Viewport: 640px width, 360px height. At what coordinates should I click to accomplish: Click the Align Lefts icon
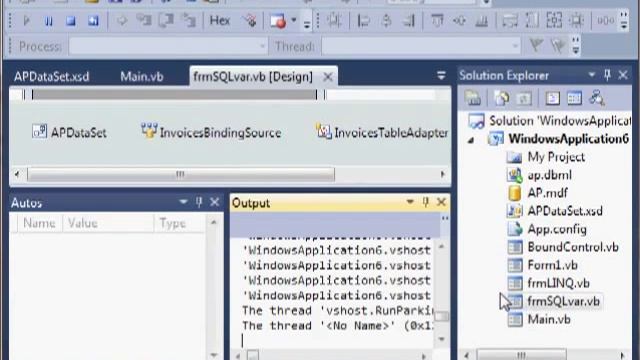click(363, 20)
